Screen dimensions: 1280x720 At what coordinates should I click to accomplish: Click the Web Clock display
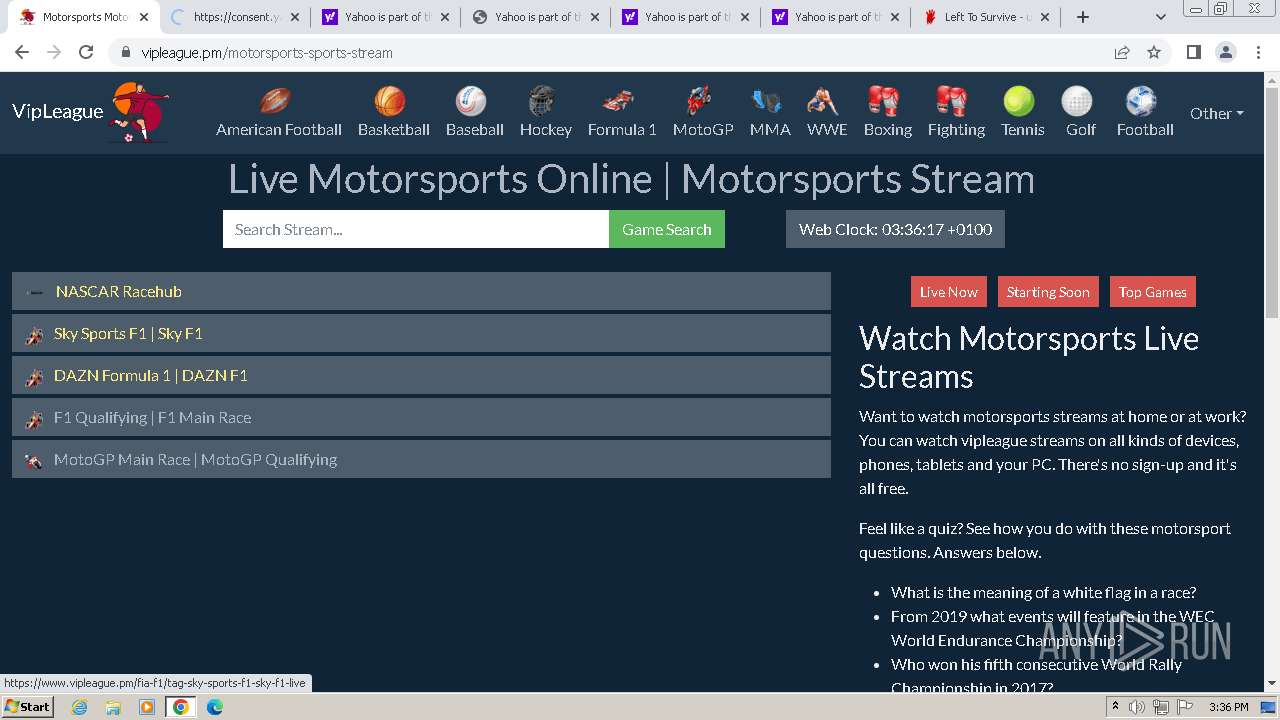(x=895, y=229)
